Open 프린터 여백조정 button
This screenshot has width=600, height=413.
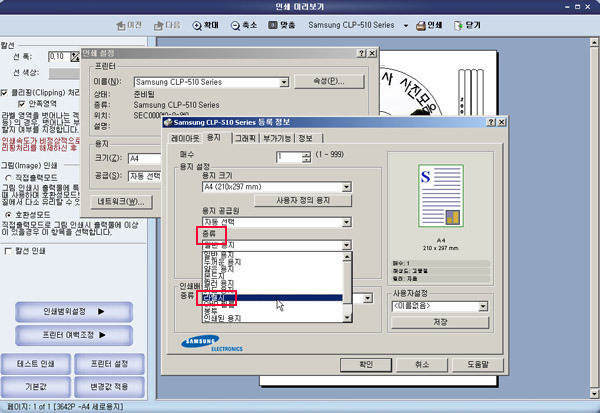coord(74,335)
